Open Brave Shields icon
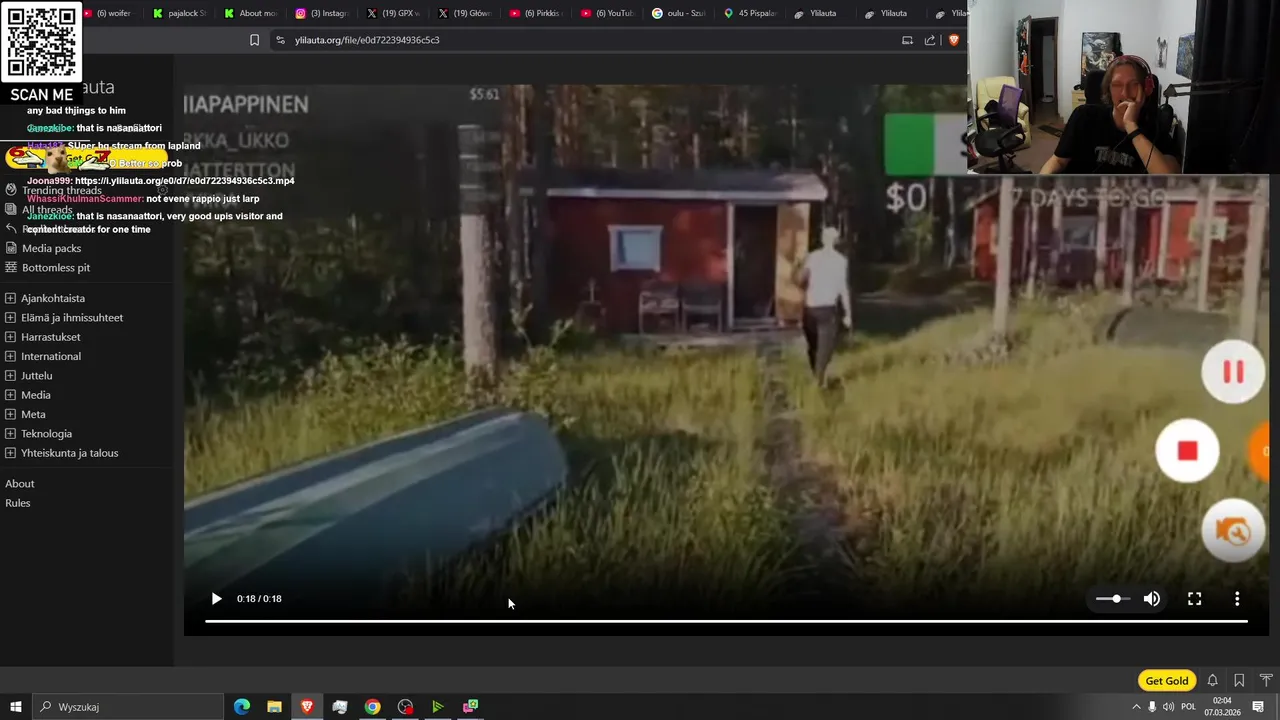 click(x=953, y=40)
